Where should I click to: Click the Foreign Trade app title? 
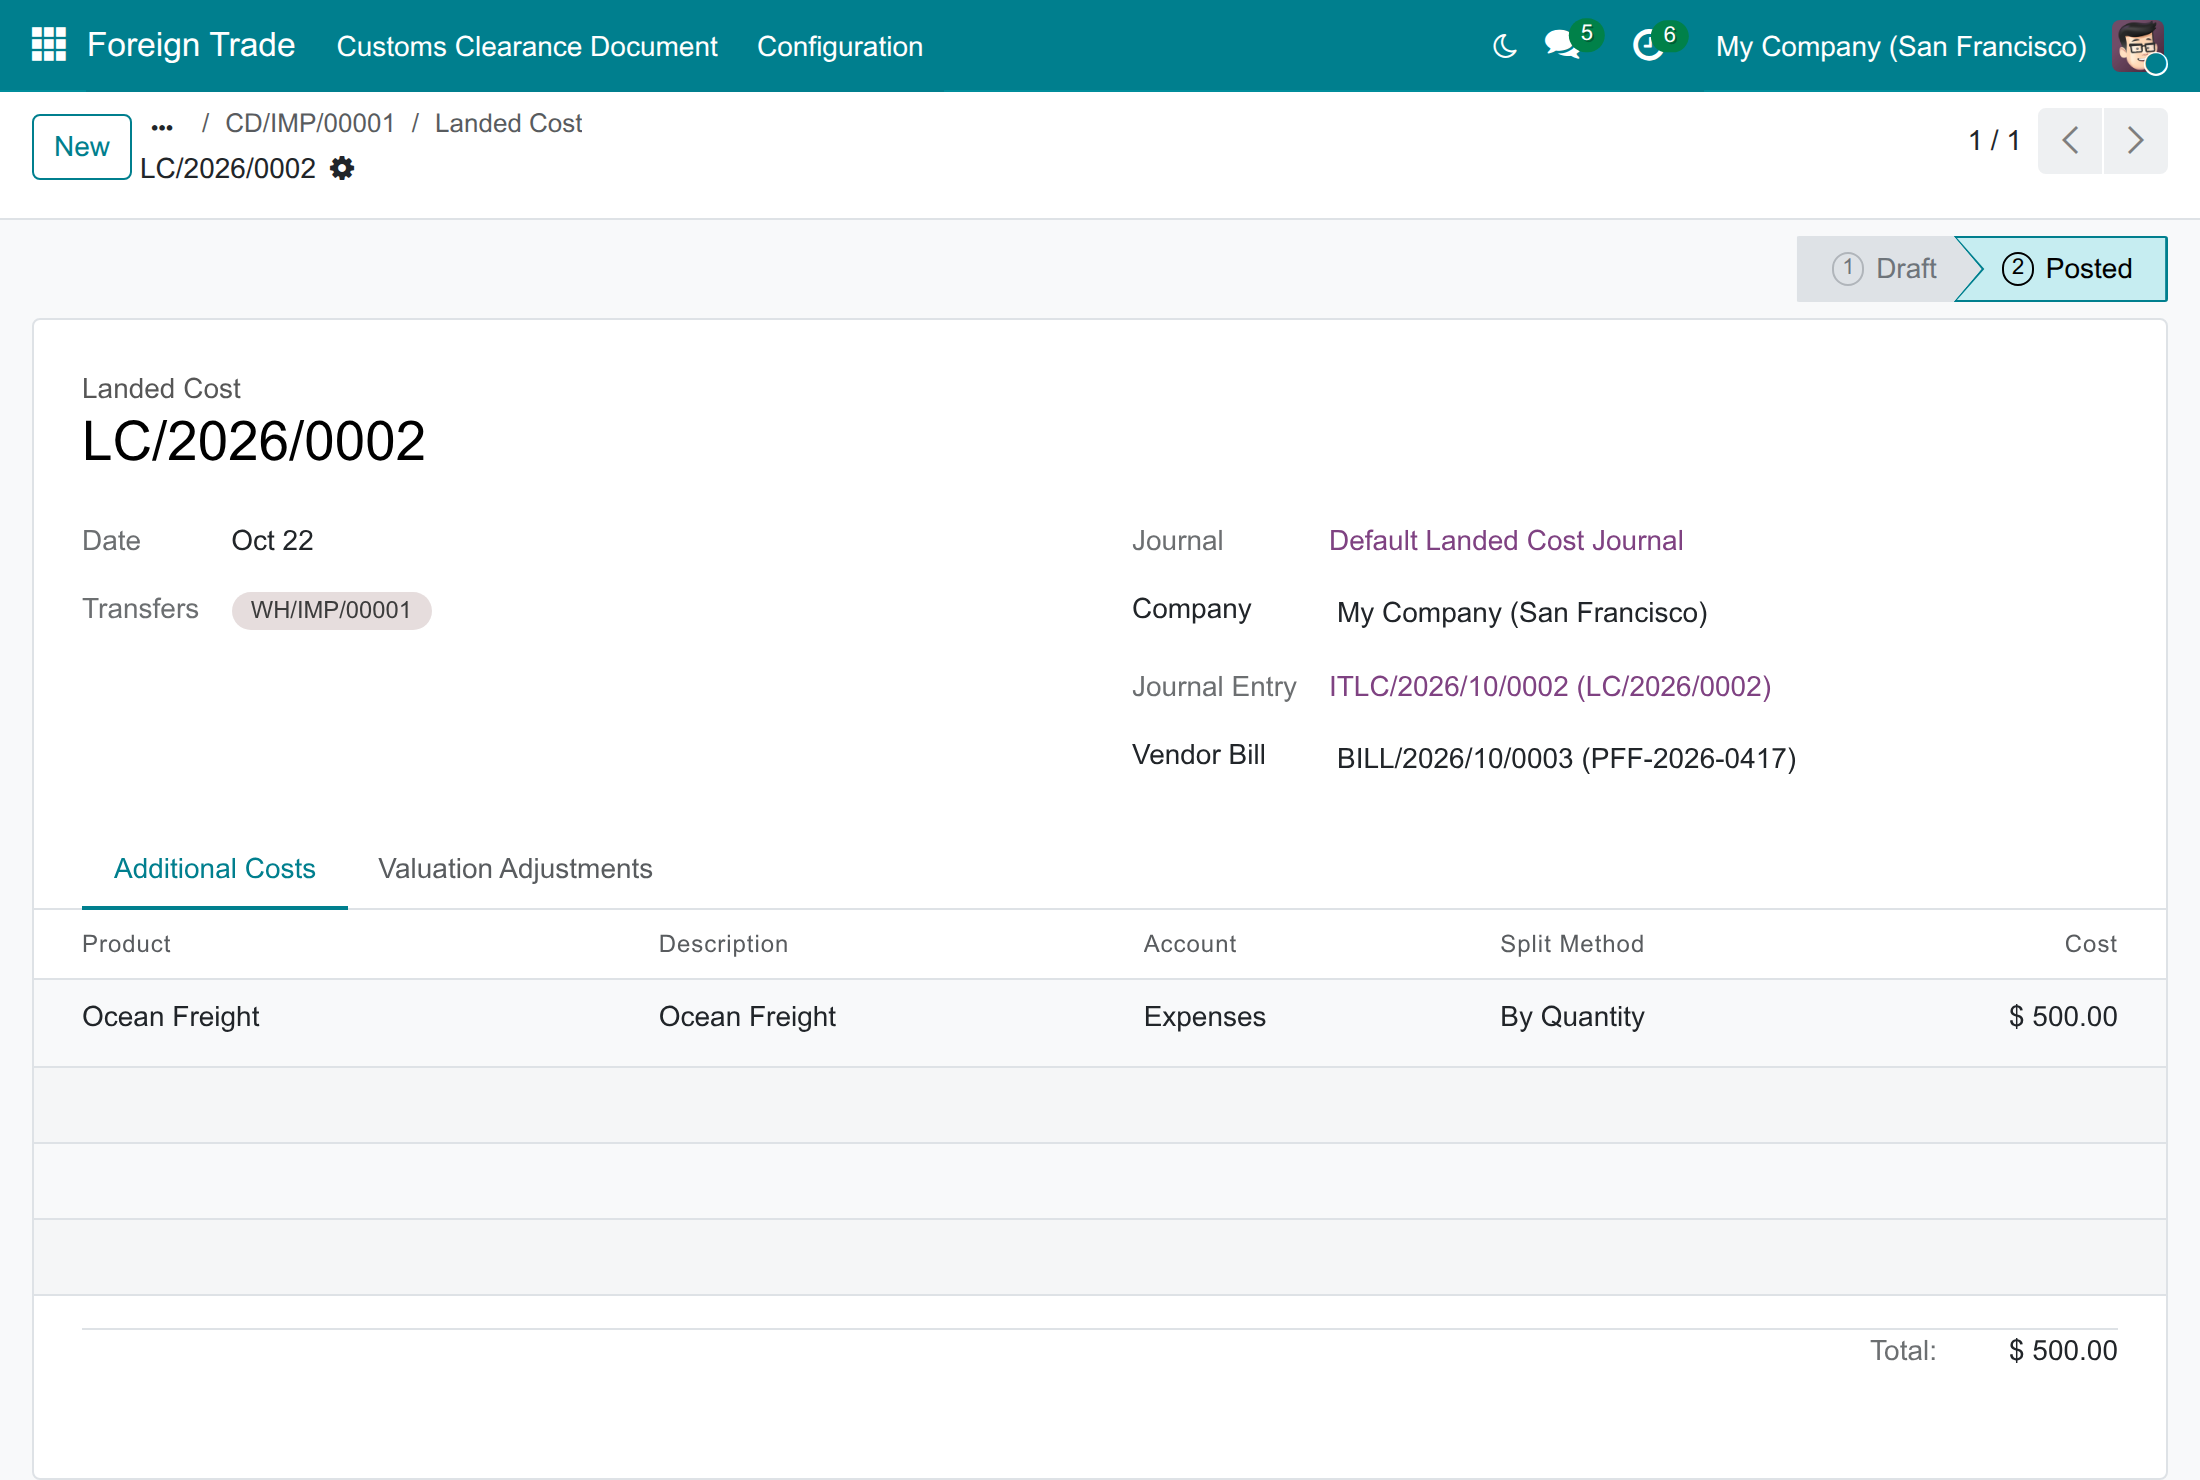pyautogui.click(x=191, y=45)
